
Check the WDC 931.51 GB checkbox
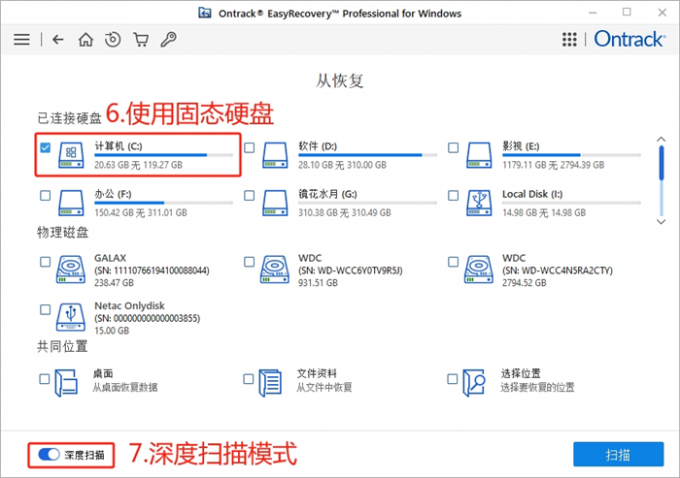249,262
